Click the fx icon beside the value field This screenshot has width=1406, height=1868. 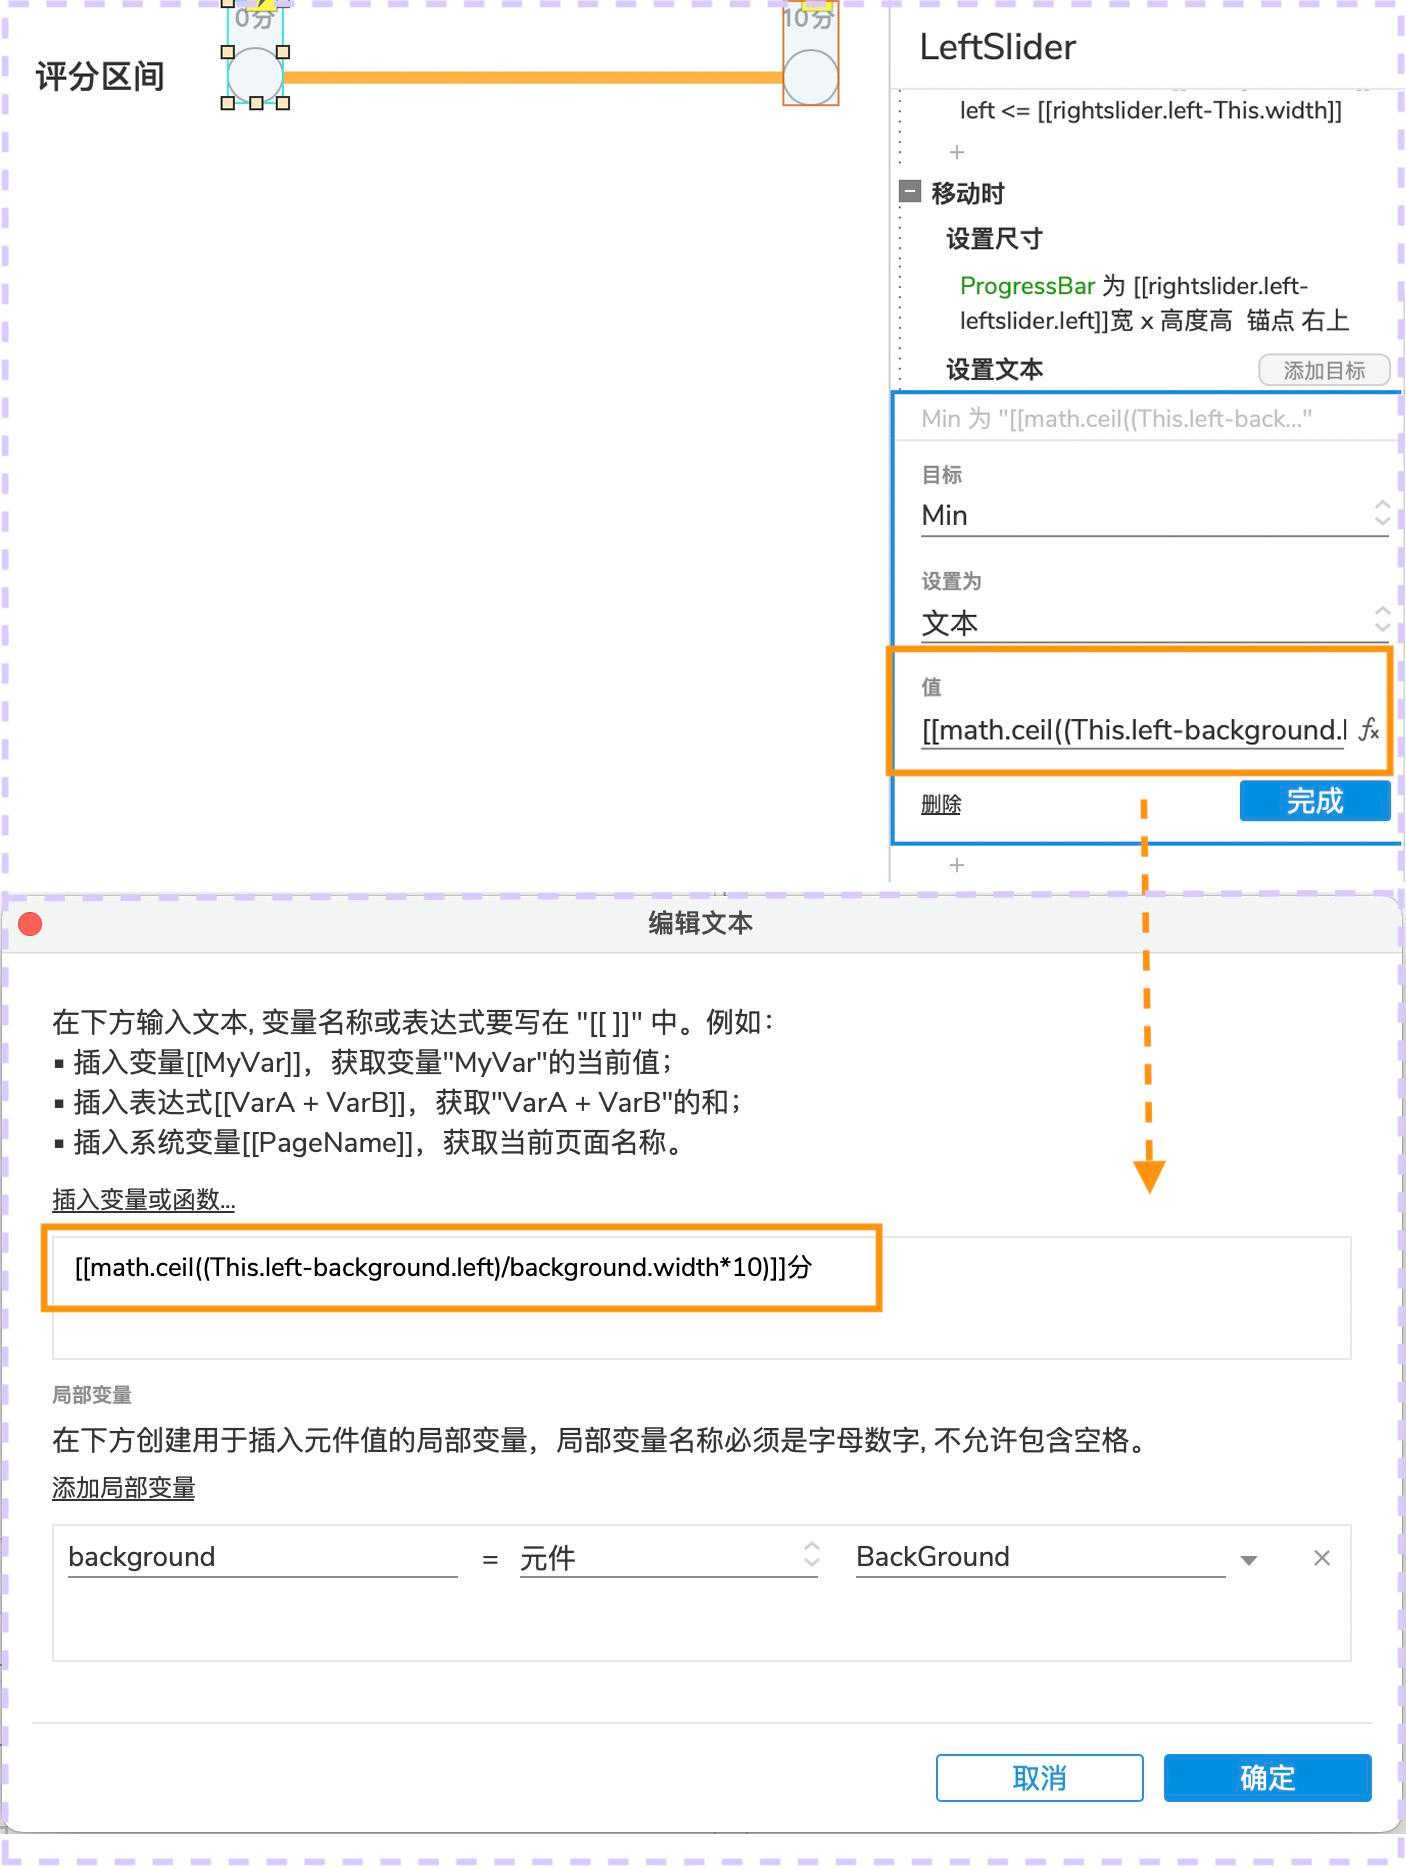[1369, 731]
